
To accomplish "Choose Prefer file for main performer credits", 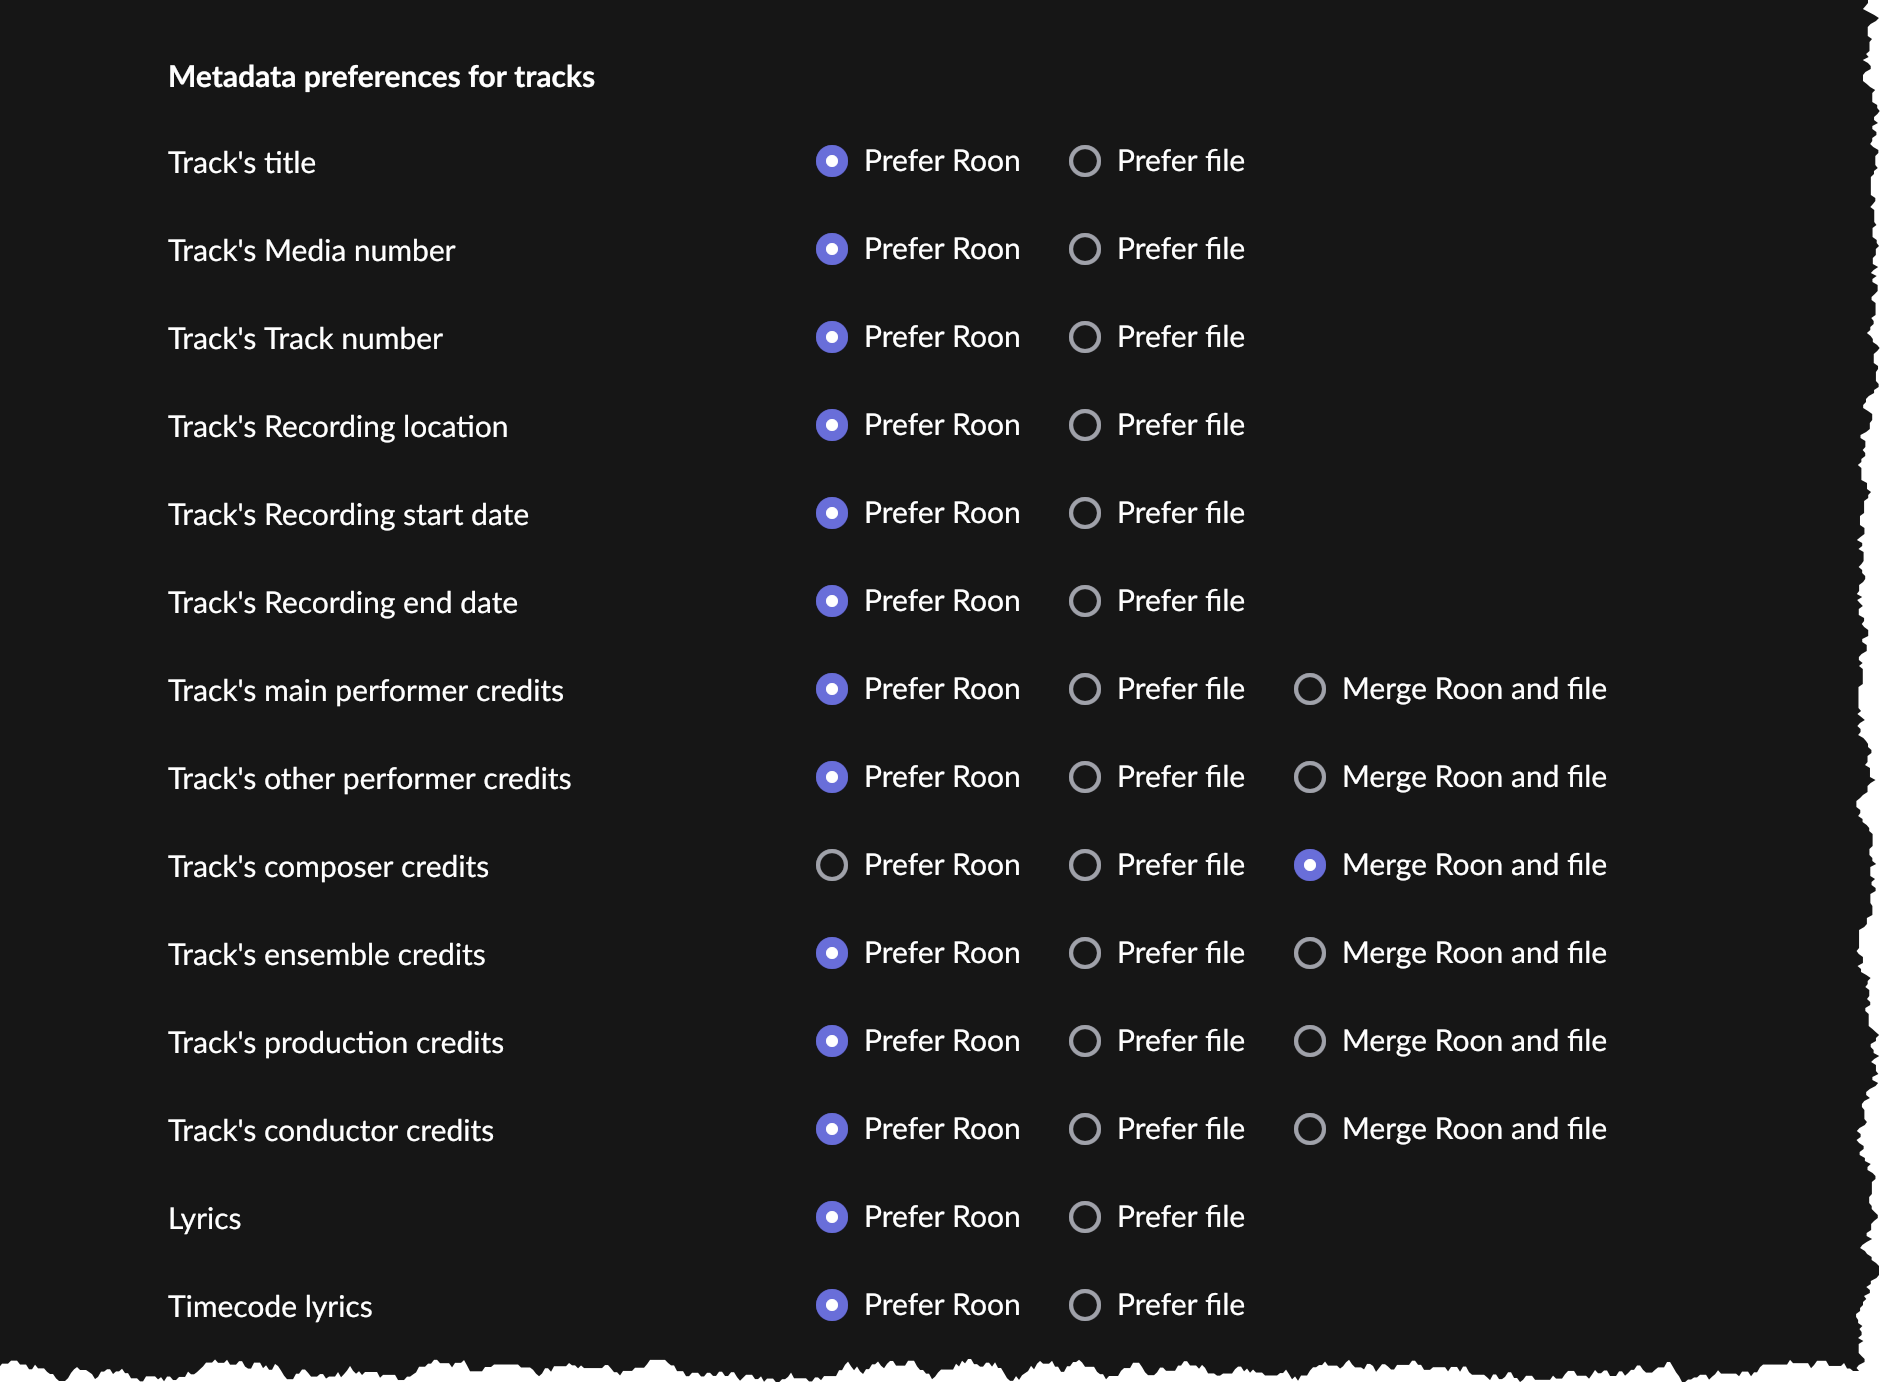I will pos(1085,689).
